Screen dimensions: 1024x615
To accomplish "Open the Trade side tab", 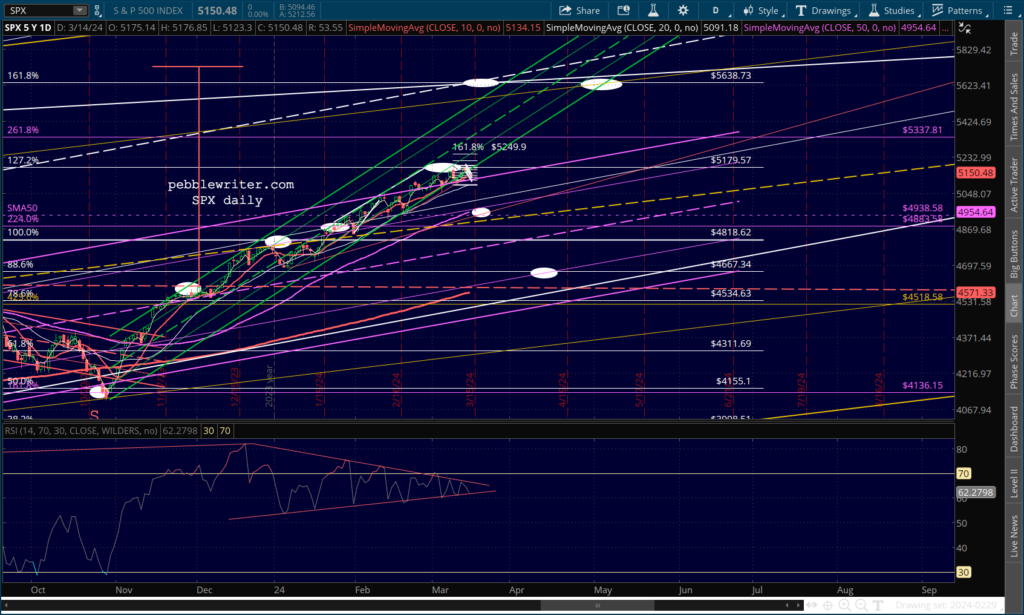I will tap(1014, 43).
